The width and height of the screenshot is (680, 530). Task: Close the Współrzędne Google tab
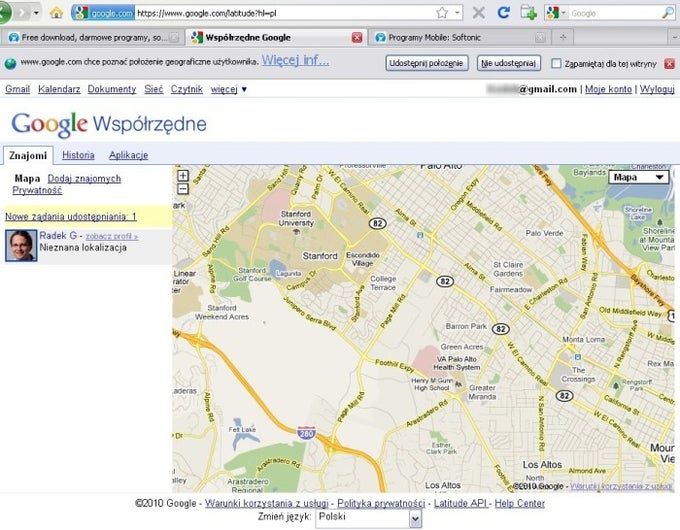coord(357,38)
